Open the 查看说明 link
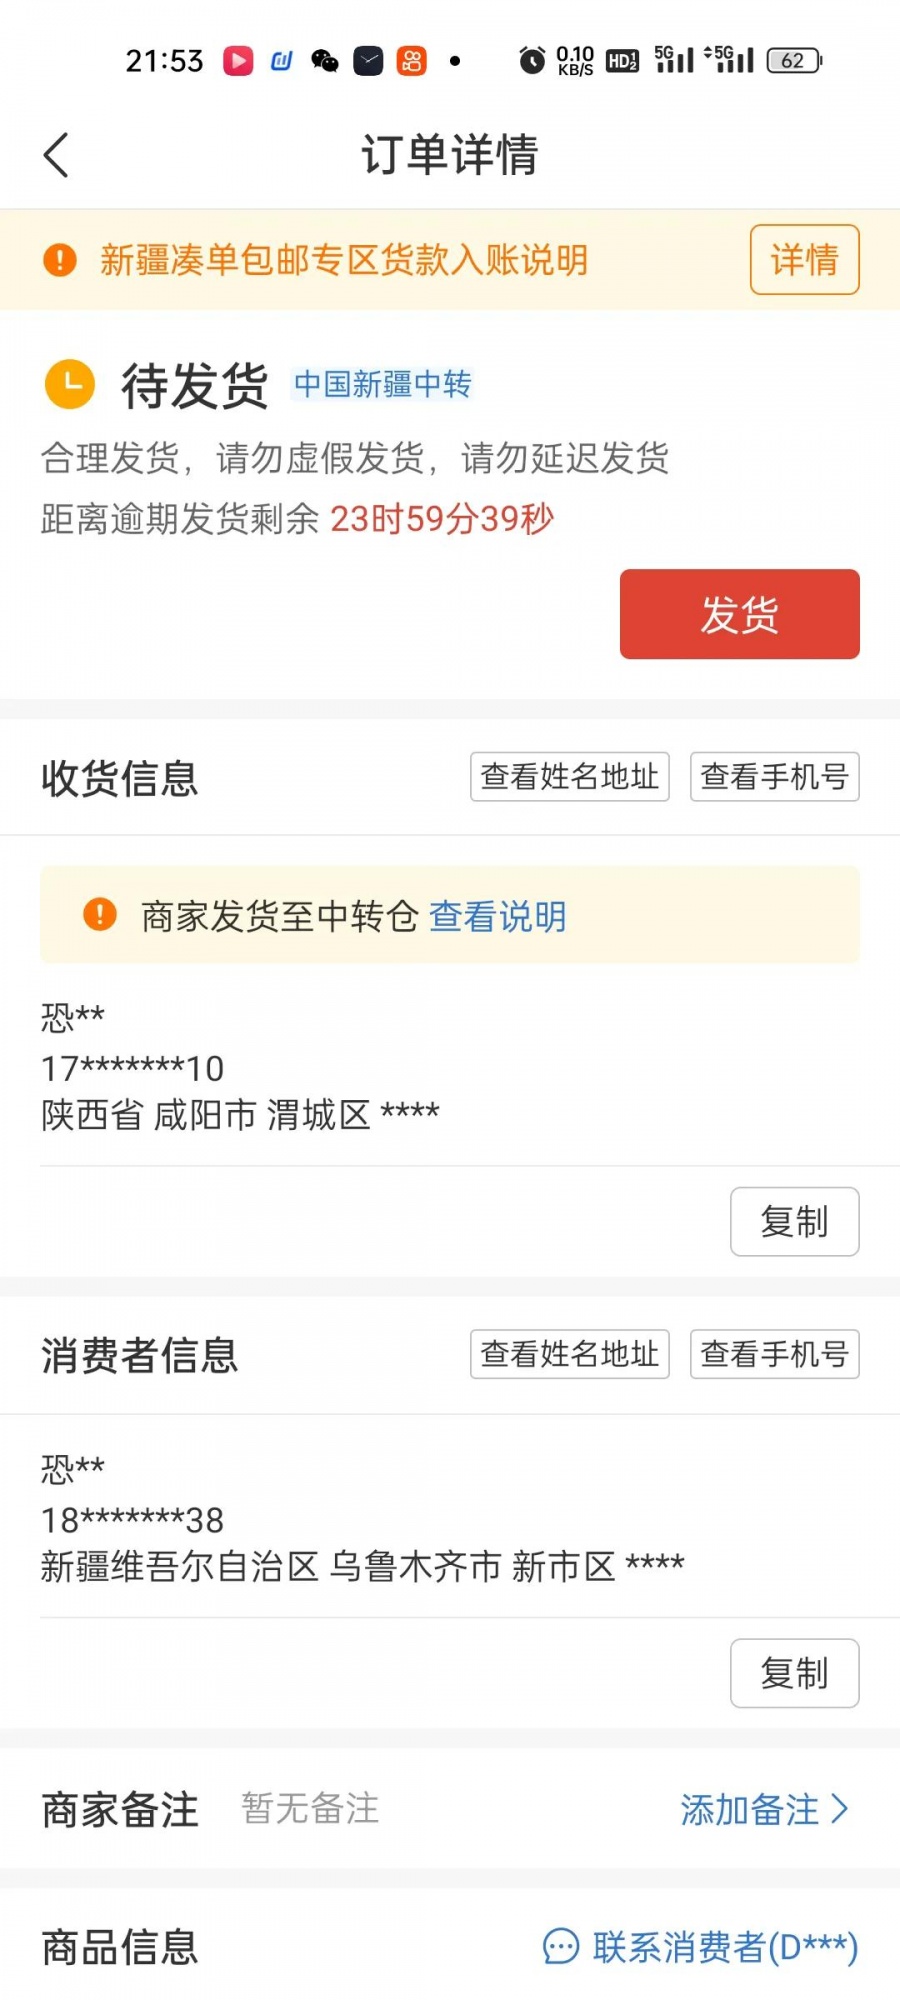The image size is (900, 2000). tap(498, 916)
